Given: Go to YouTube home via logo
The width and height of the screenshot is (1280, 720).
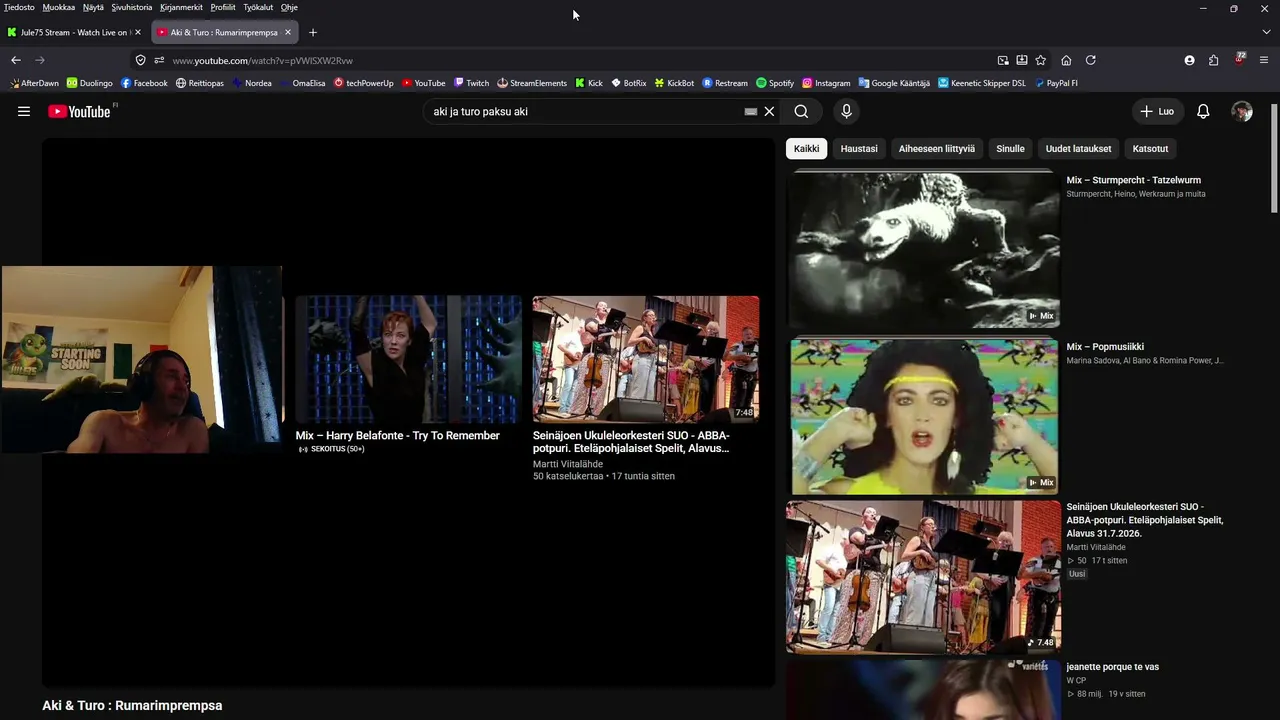Looking at the screenshot, I should click(80, 111).
